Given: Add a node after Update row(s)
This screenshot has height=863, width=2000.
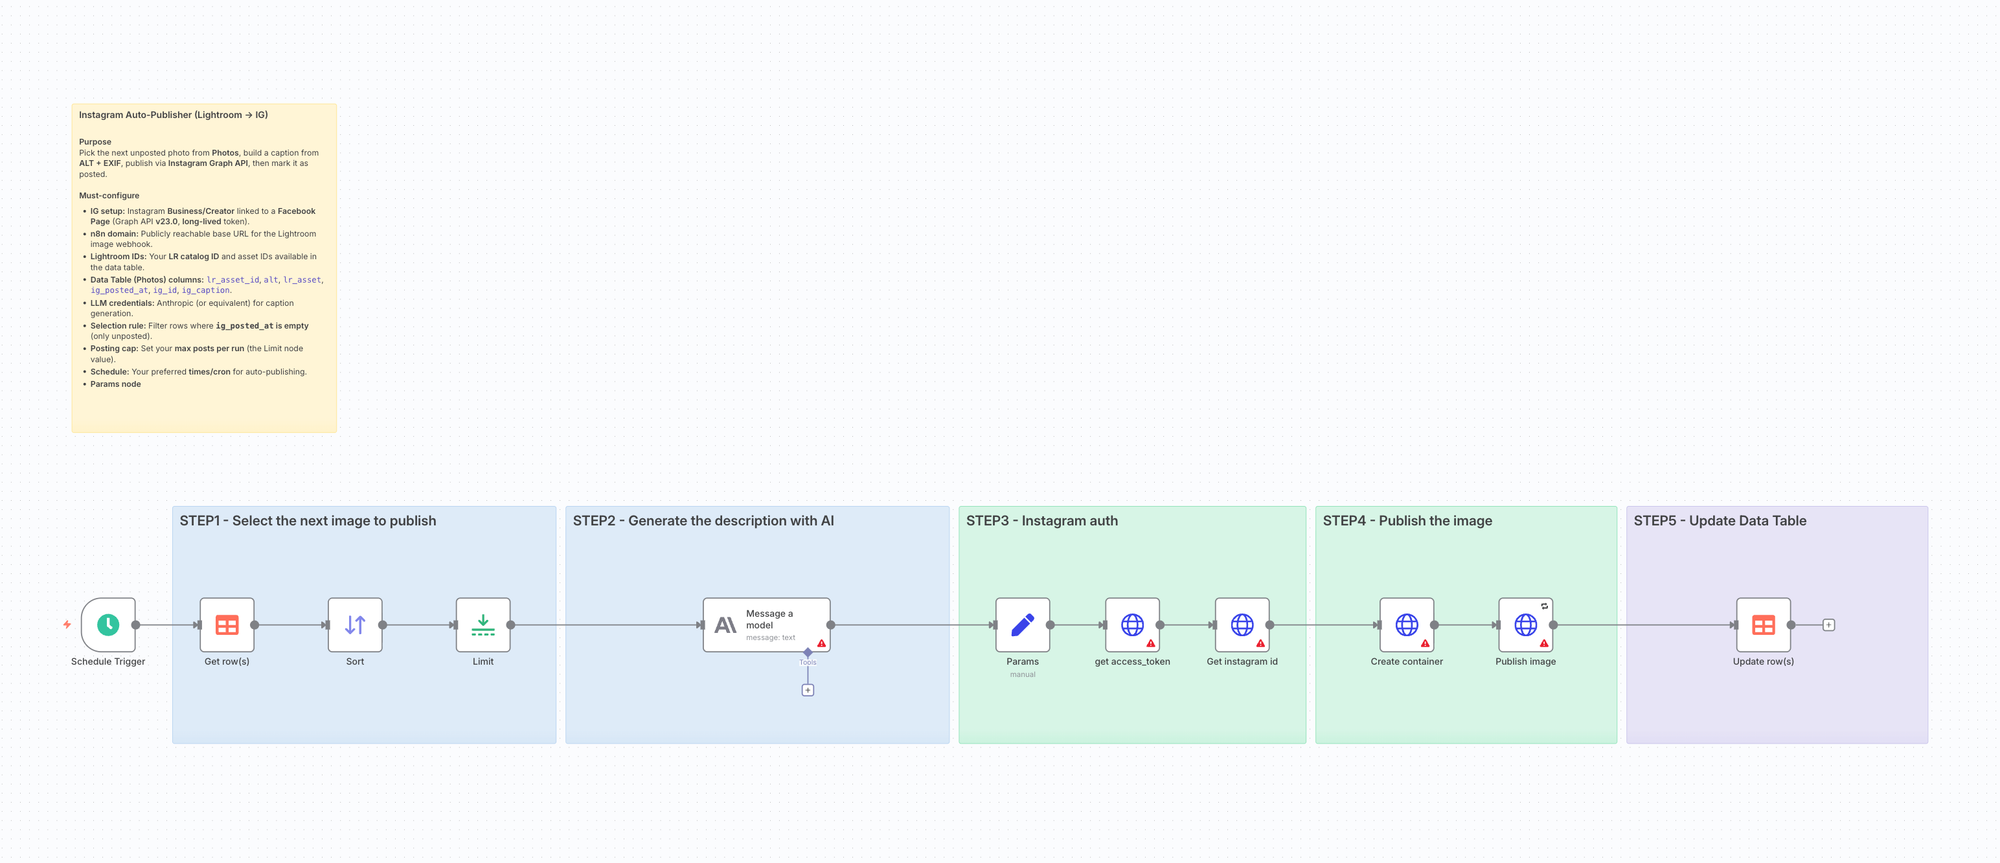Looking at the screenshot, I should coord(1828,625).
